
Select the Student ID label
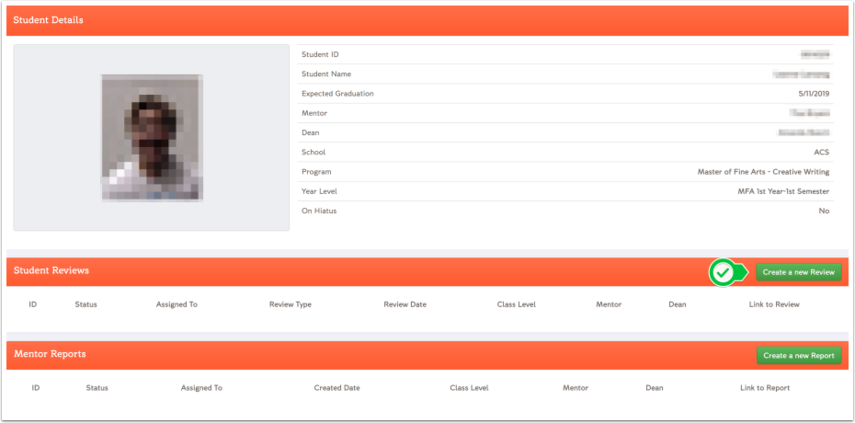(x=320, y=55)
